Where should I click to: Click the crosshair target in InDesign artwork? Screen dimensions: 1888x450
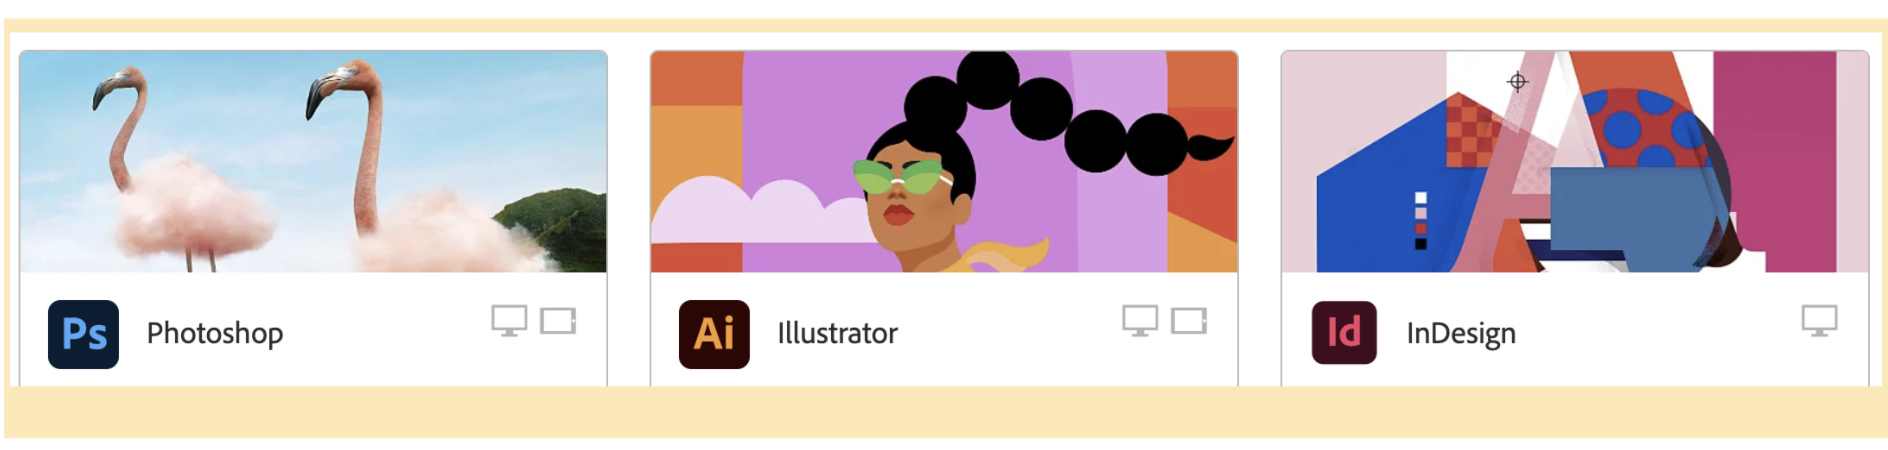coord(1517,82)
